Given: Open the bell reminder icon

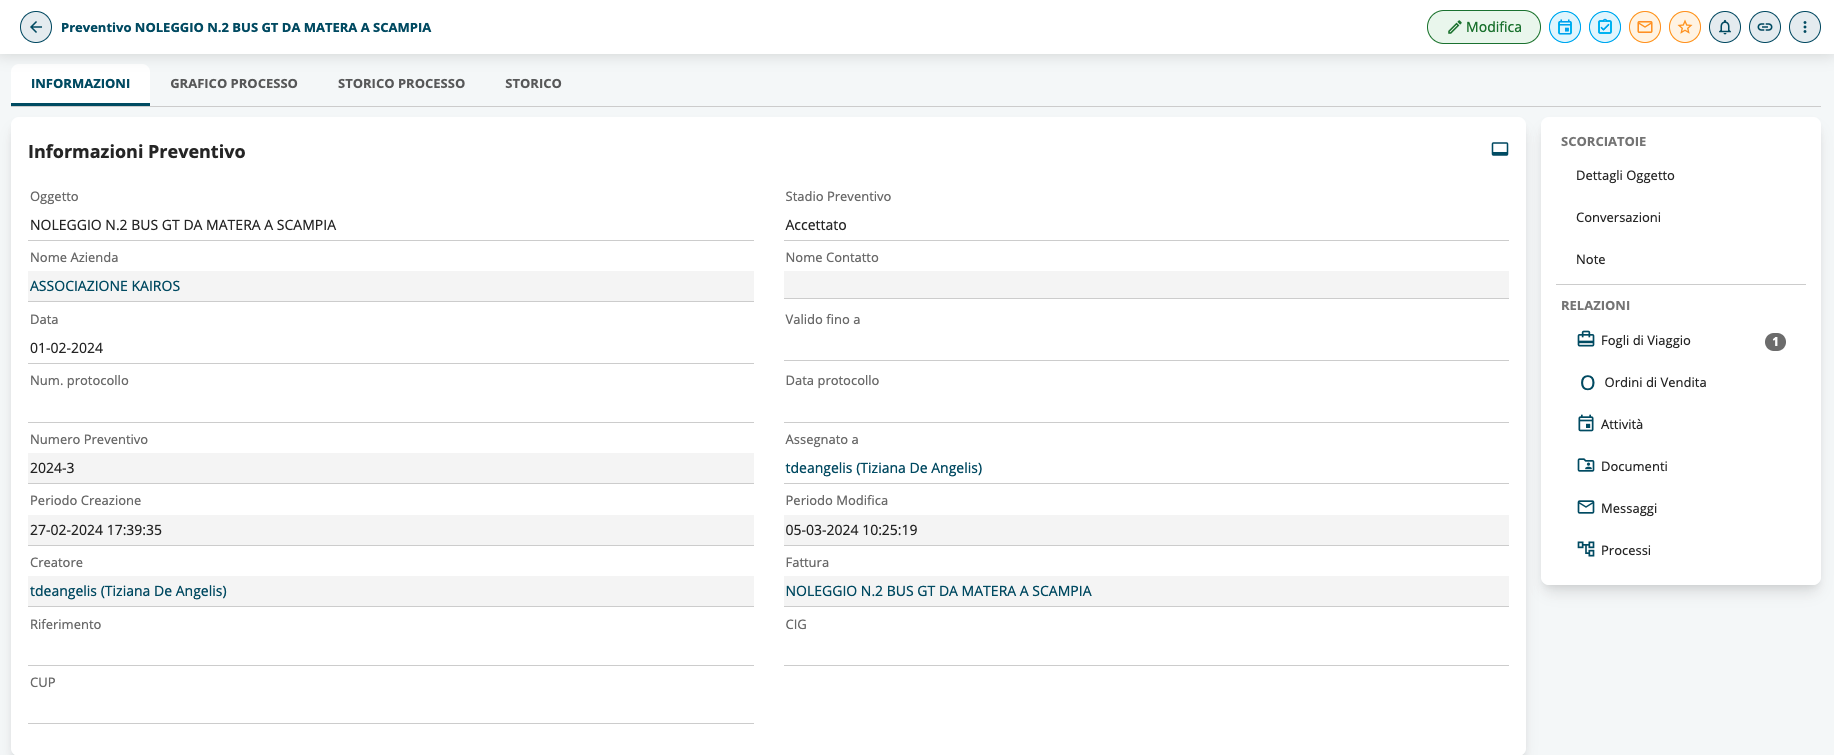Looking at the screenshot, I should tap(1725, 27).
